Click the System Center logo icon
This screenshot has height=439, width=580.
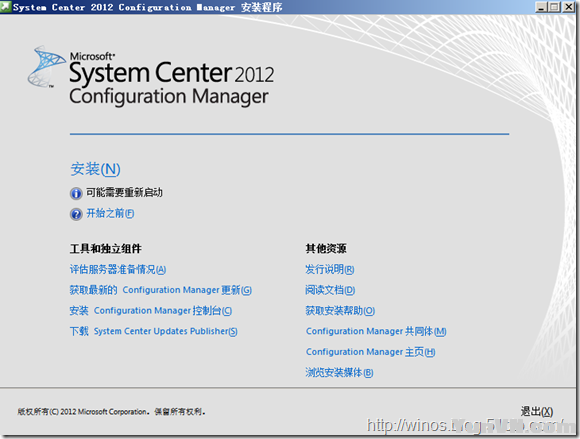(x=46, y=67)
